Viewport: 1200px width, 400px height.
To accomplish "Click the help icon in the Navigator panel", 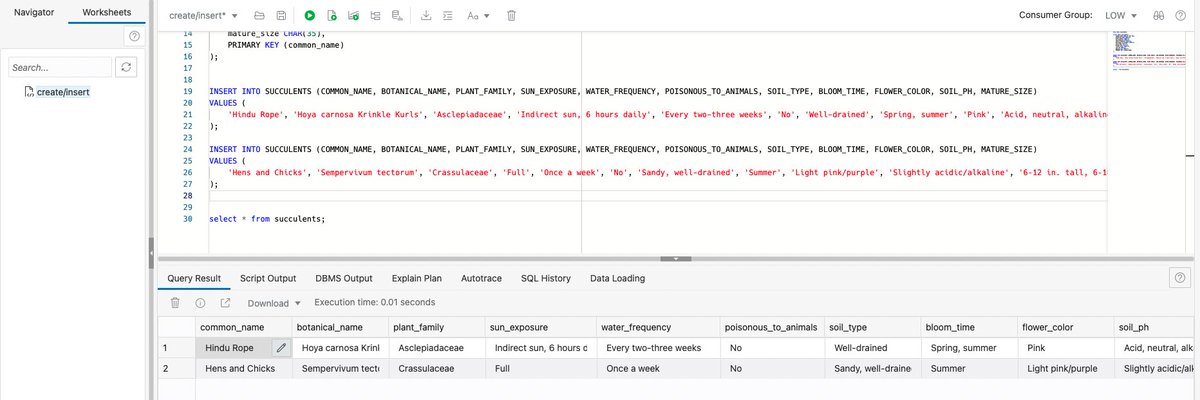I will pyautogui.click(x=134, y=37).
